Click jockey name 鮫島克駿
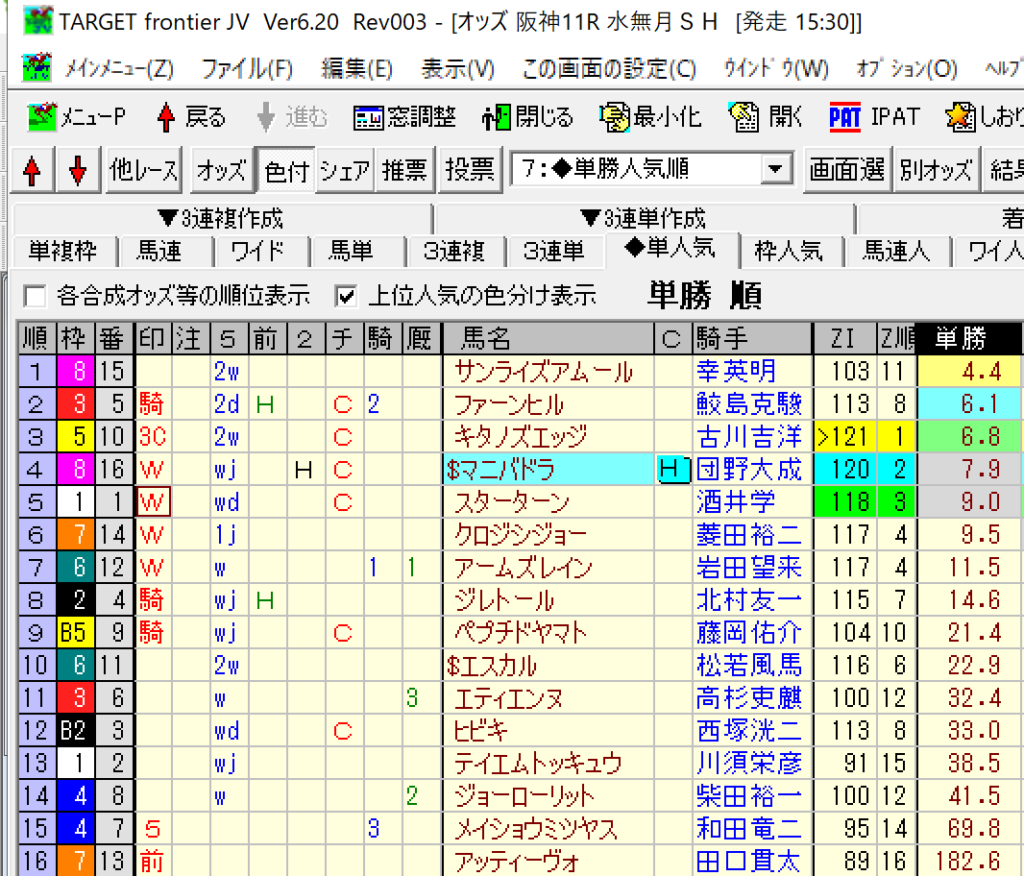 (x=749, y=404)
